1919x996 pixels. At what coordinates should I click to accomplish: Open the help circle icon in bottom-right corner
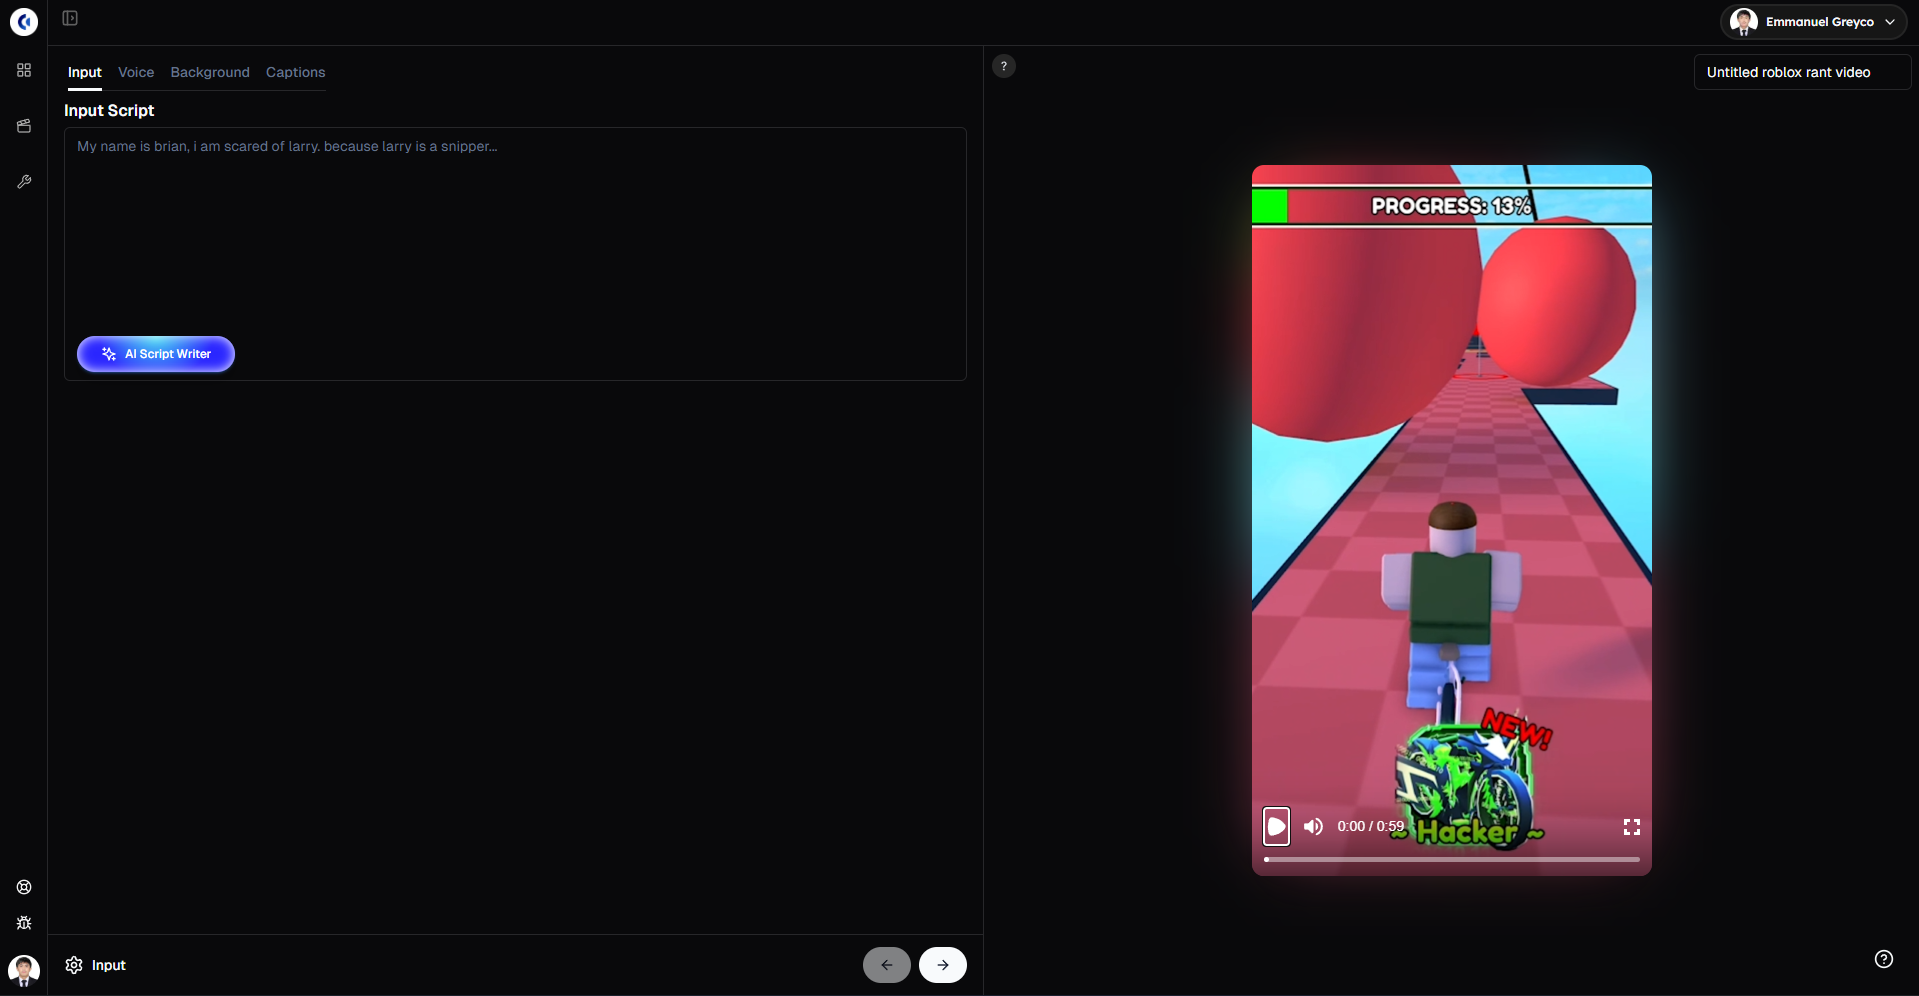tap(1884, 959)
